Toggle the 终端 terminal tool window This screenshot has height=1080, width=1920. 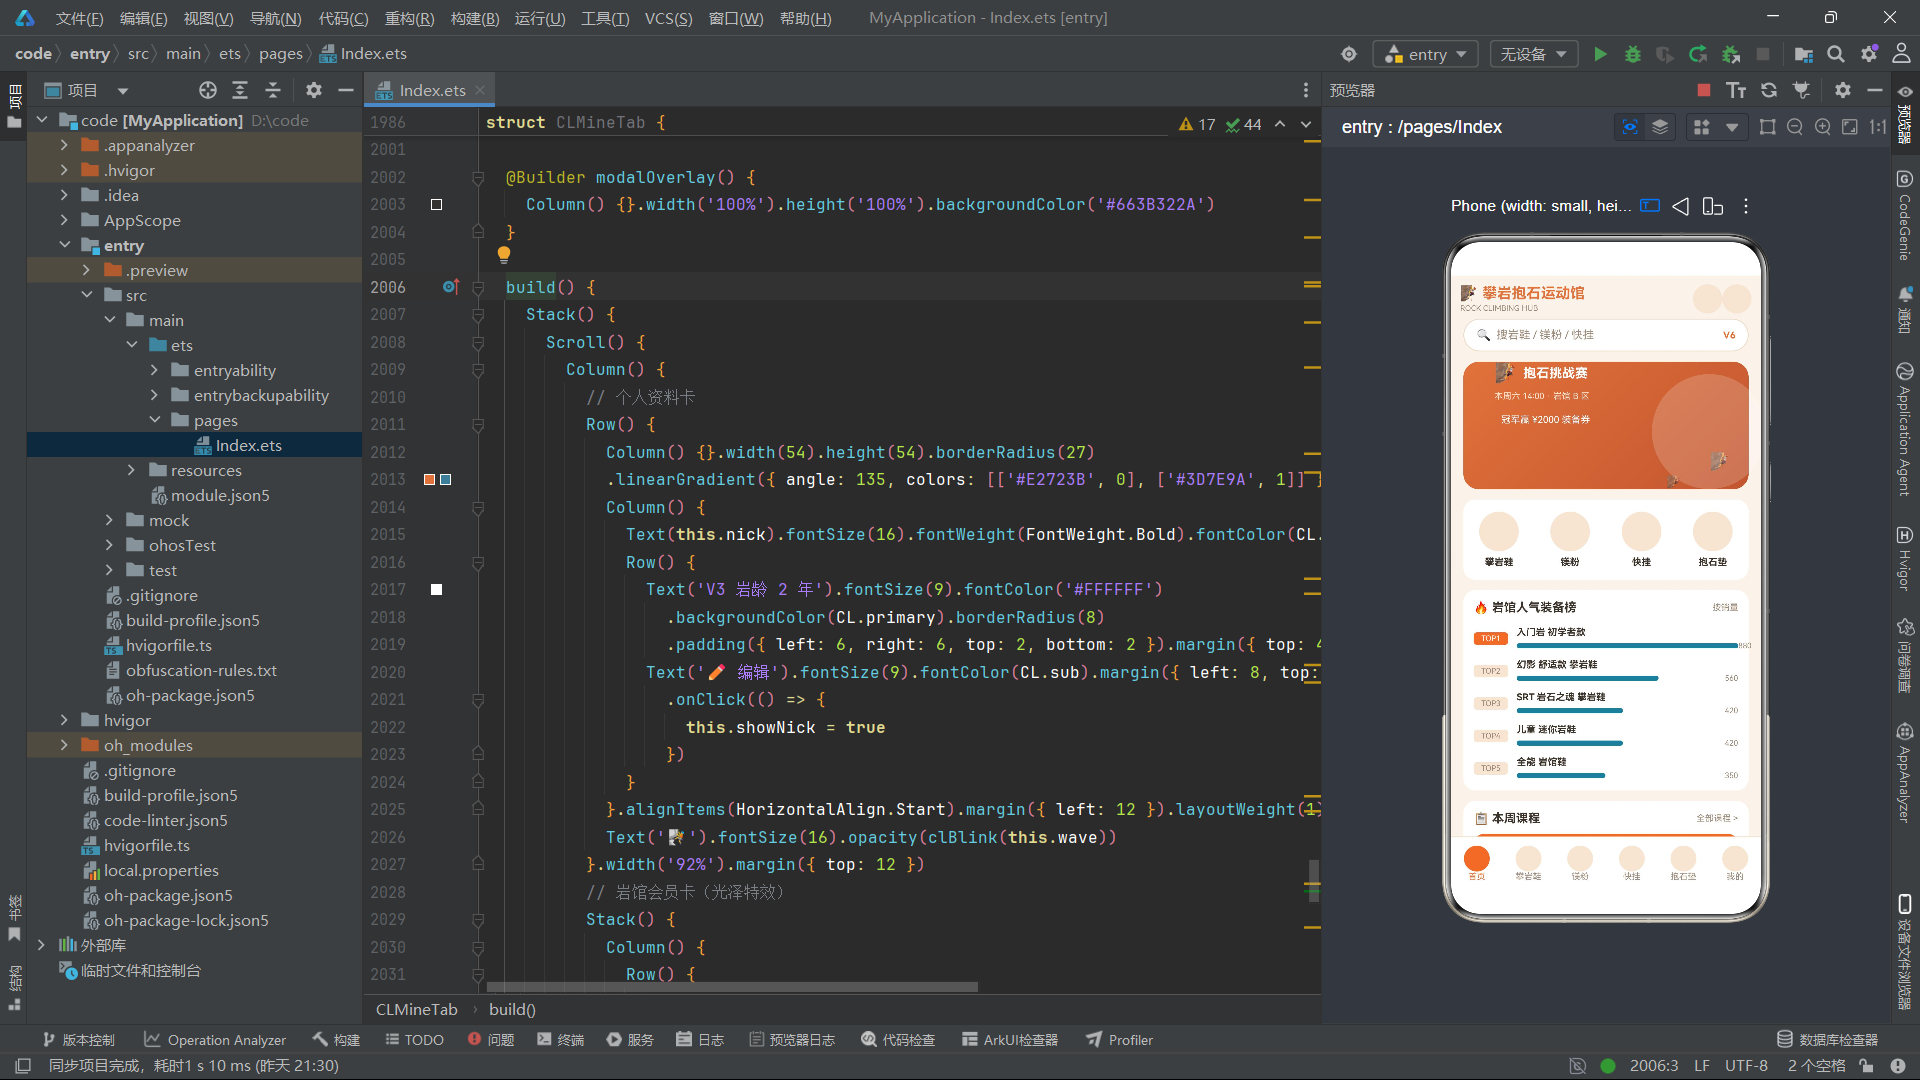(x=560, y=1040)
